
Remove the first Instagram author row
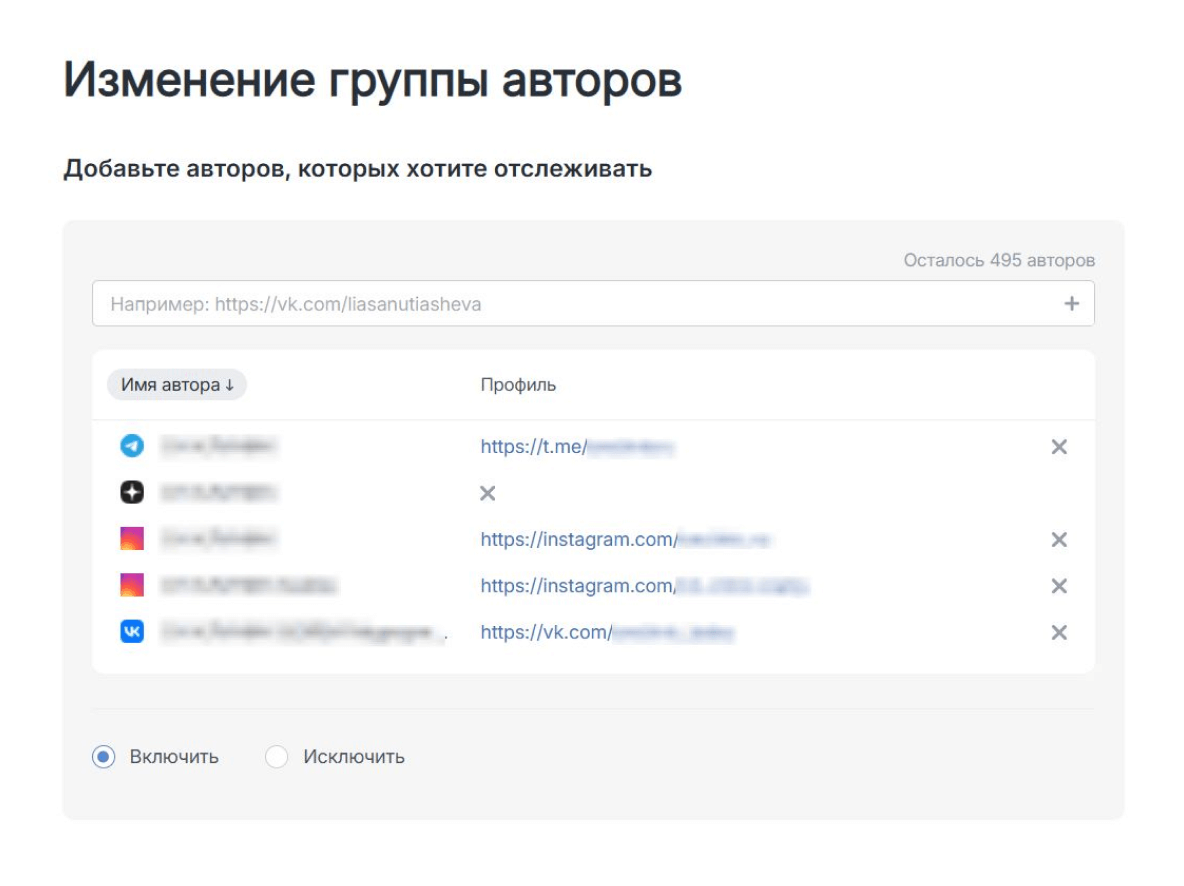(1059, 540)
